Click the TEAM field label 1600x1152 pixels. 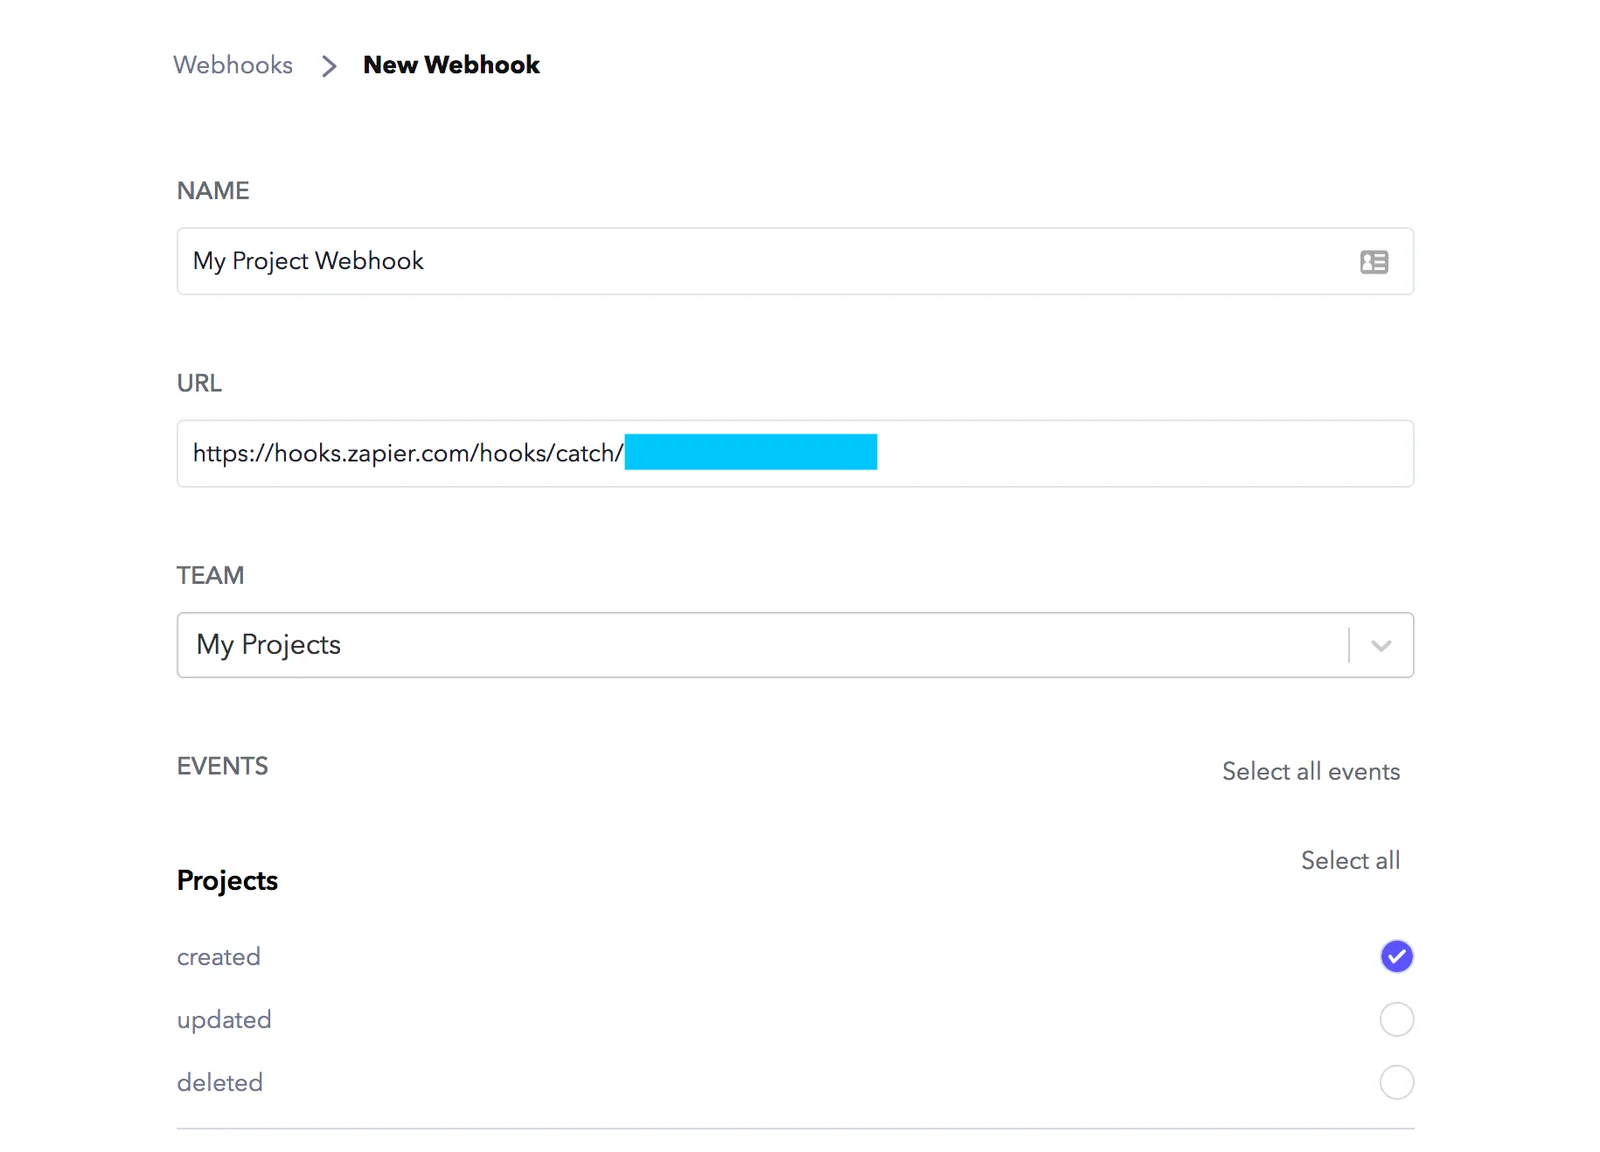coord(210,575)
